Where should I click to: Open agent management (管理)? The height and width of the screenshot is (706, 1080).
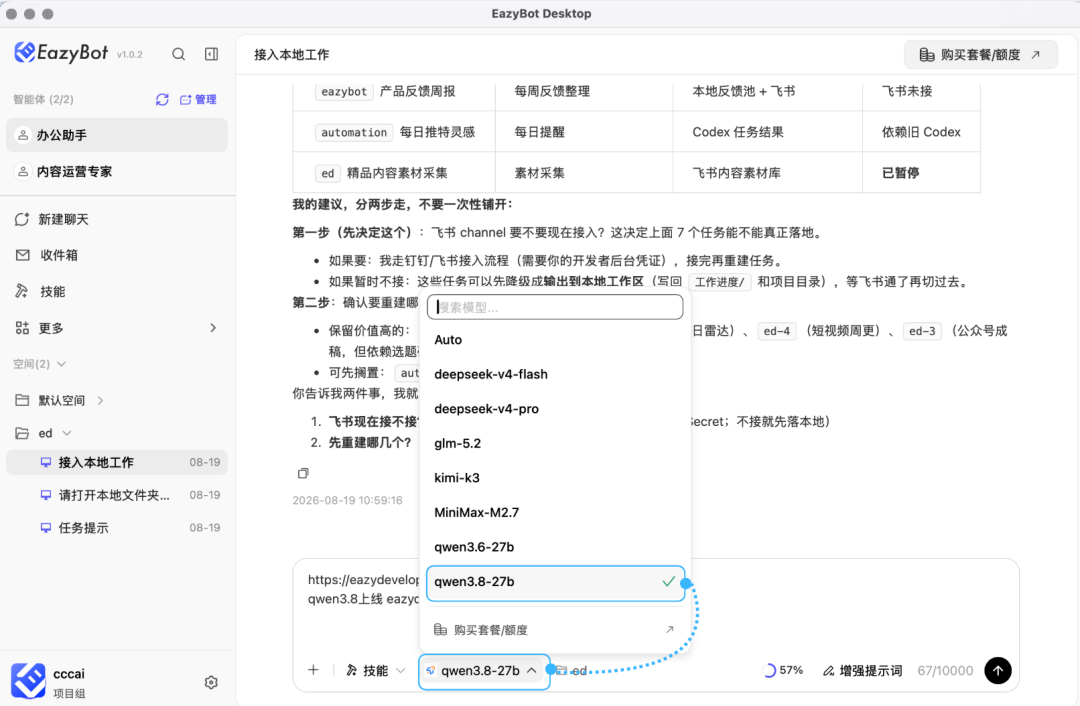click(198, 100)
